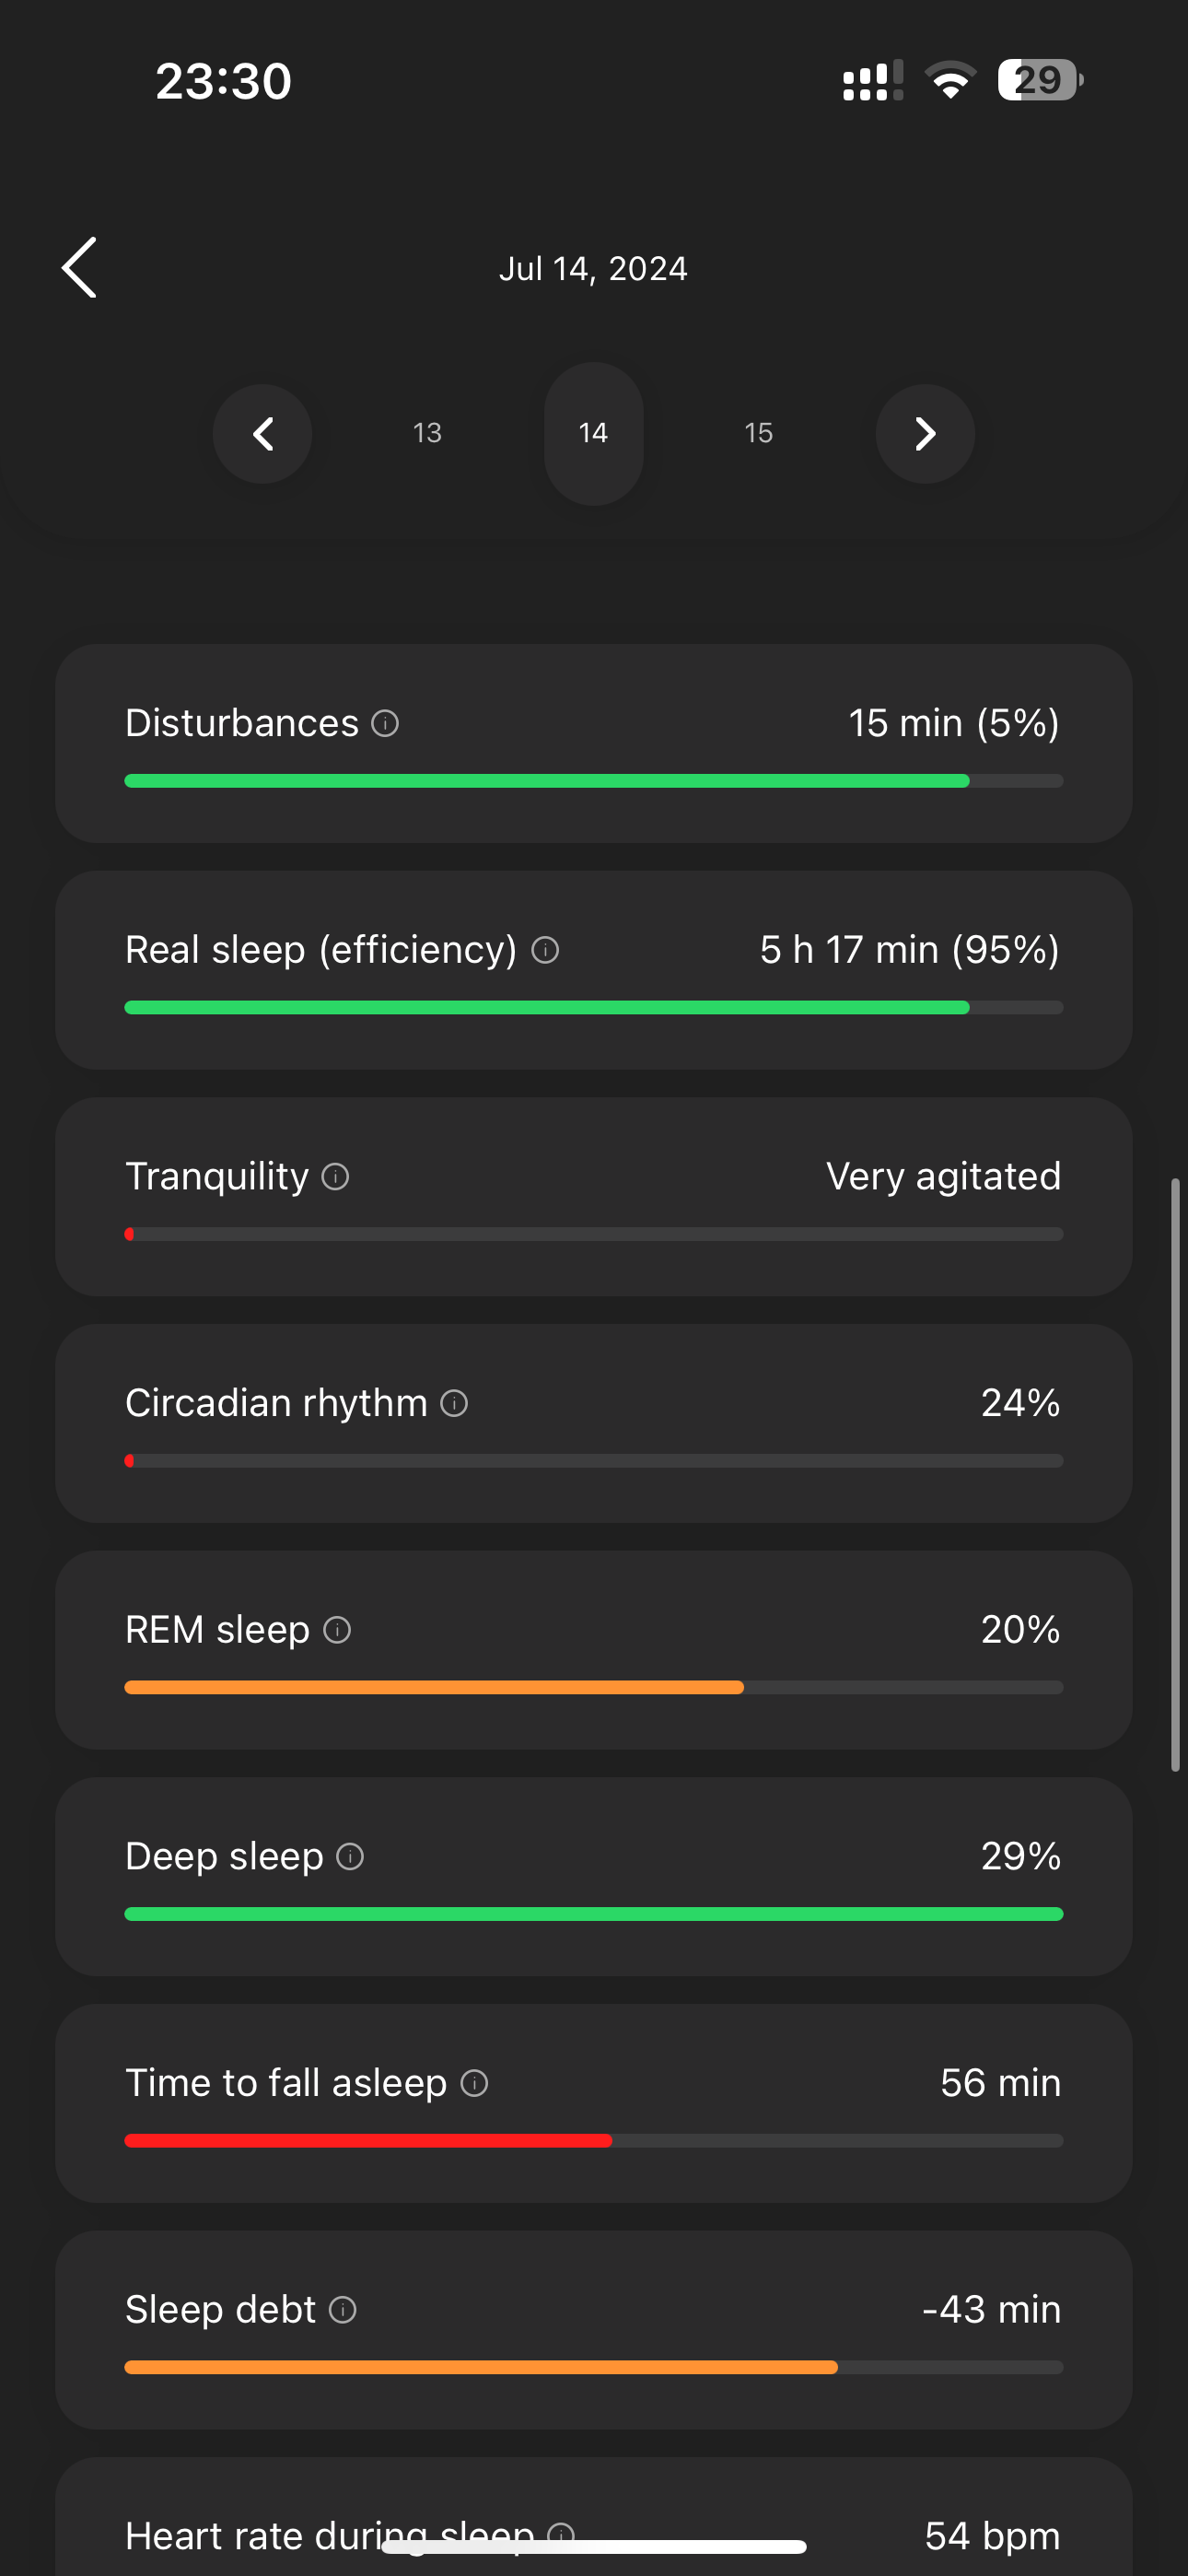Image resolution: width=1188 pixels, height=2576 pixels.
Task: Go to previous days with left chevron
Action: point(263,434)
